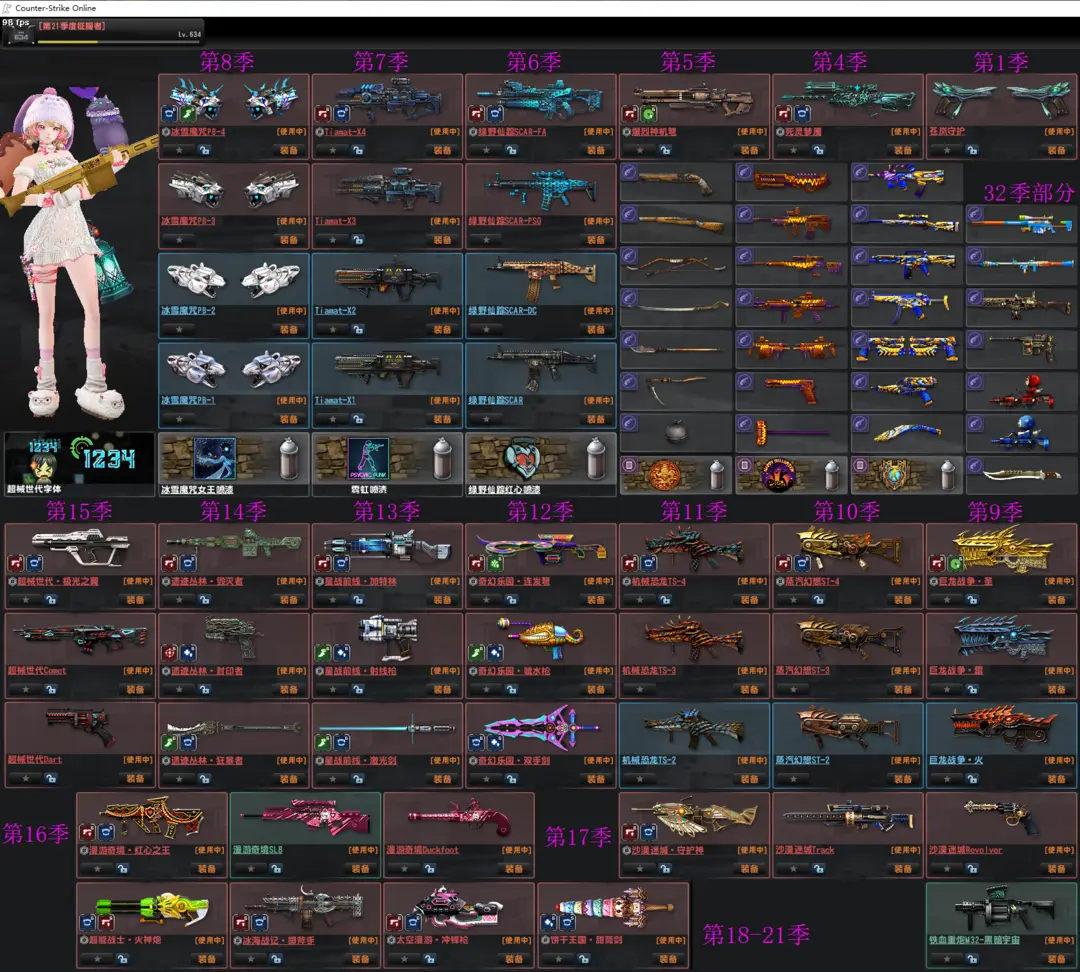1080x972 pixels.
Task: Toggle the lock icon on 巨龙战争·火 card
Action: 973,779
